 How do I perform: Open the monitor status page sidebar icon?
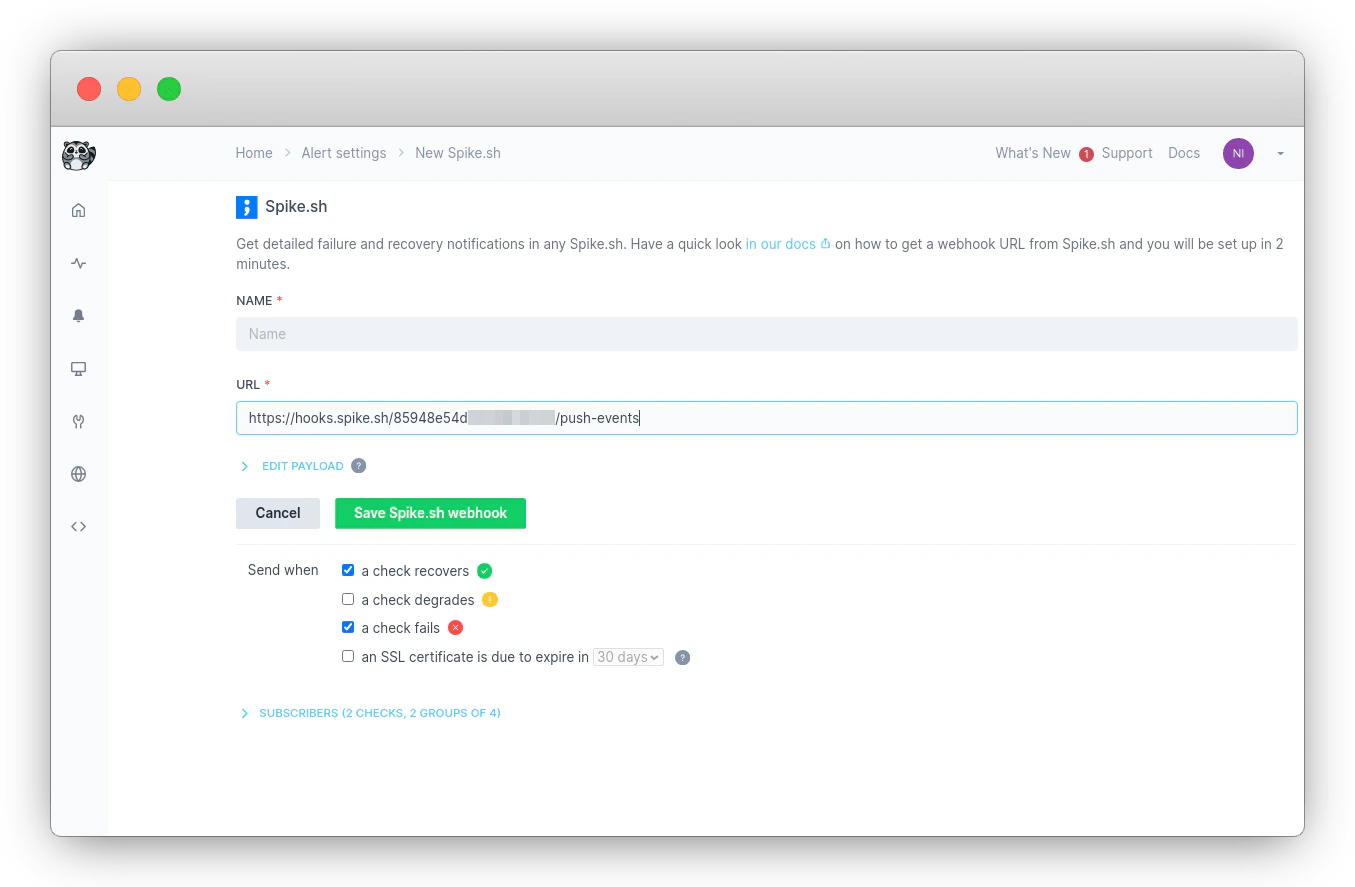click(x=78, y=369)
